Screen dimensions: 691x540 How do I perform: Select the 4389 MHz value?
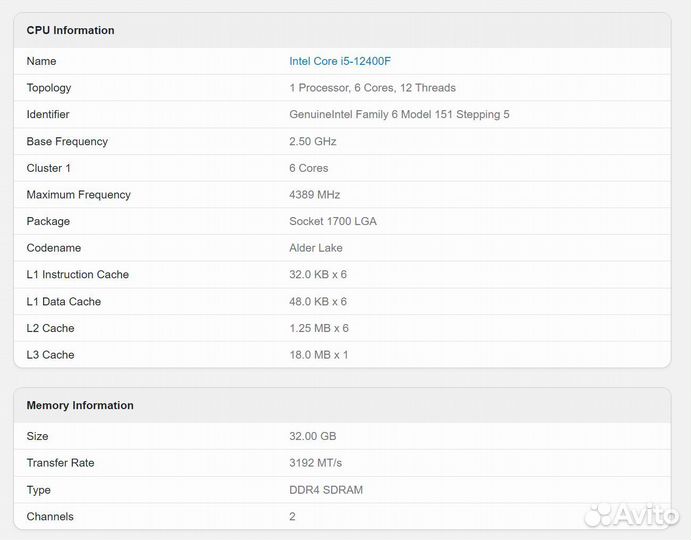315,194
